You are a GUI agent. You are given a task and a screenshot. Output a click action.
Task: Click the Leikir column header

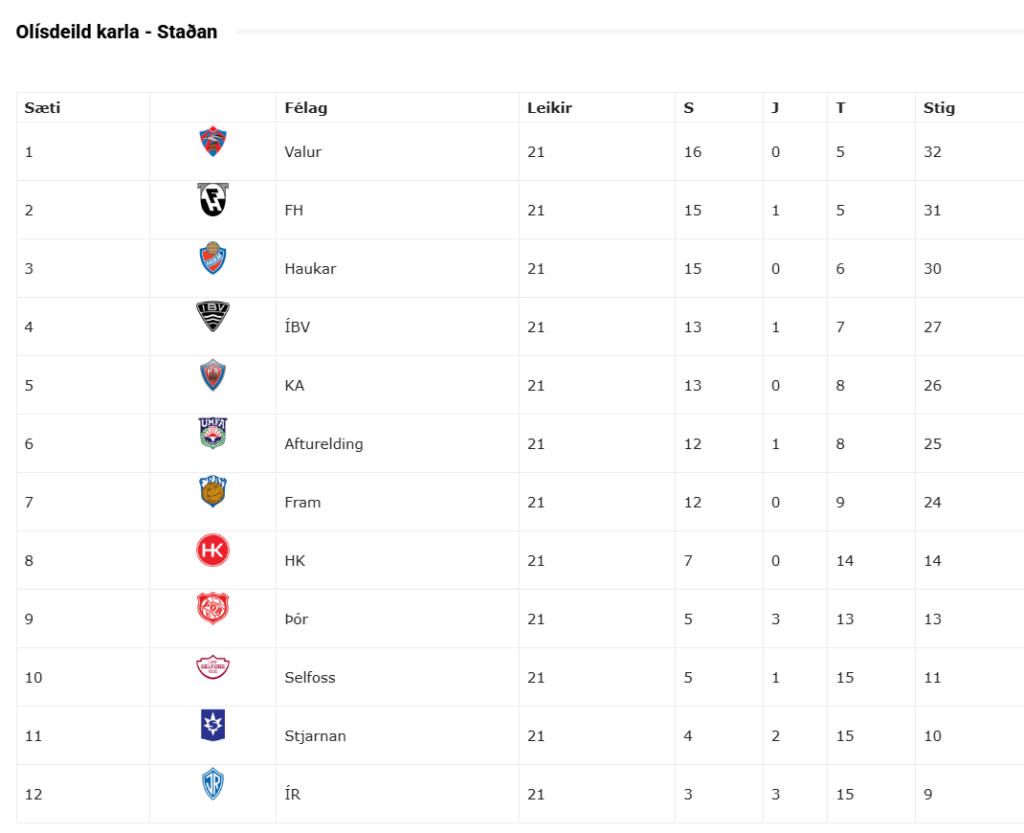tap(549, 108)
